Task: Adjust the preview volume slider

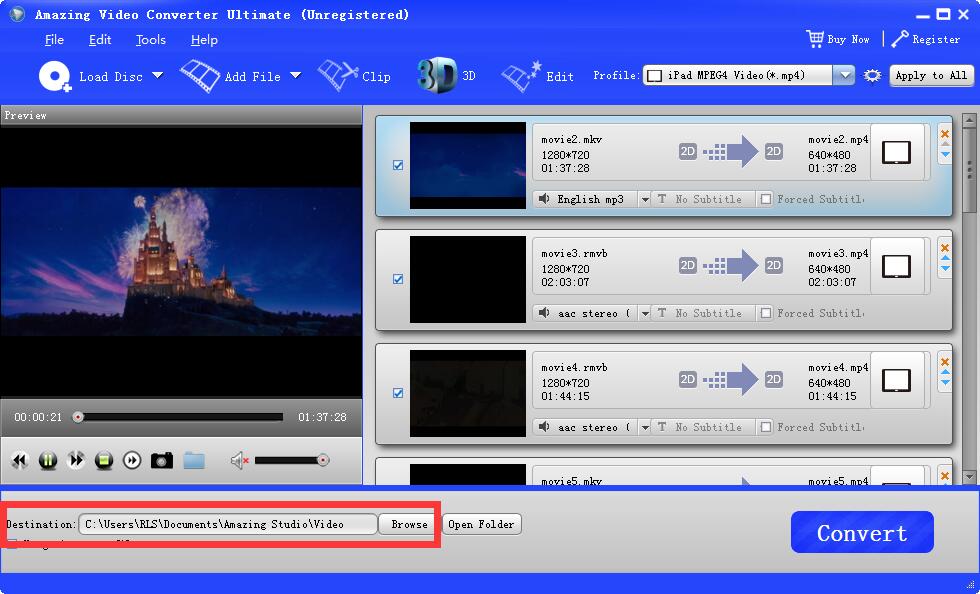Action: (291, 461)
